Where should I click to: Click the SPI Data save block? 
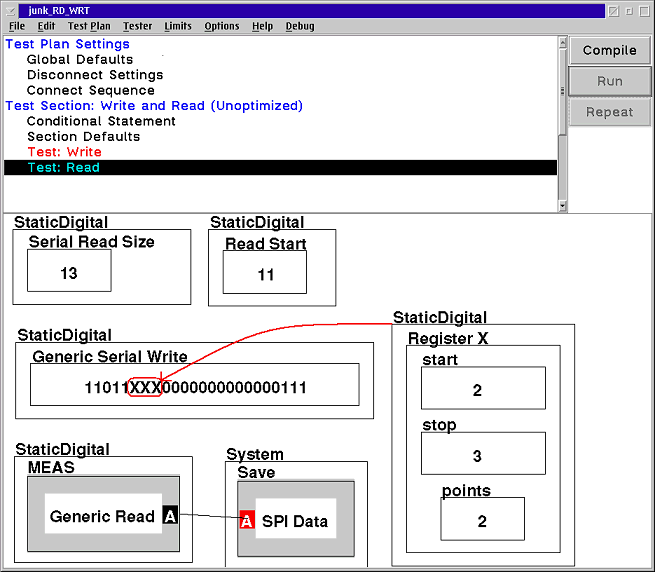[296, 519]
